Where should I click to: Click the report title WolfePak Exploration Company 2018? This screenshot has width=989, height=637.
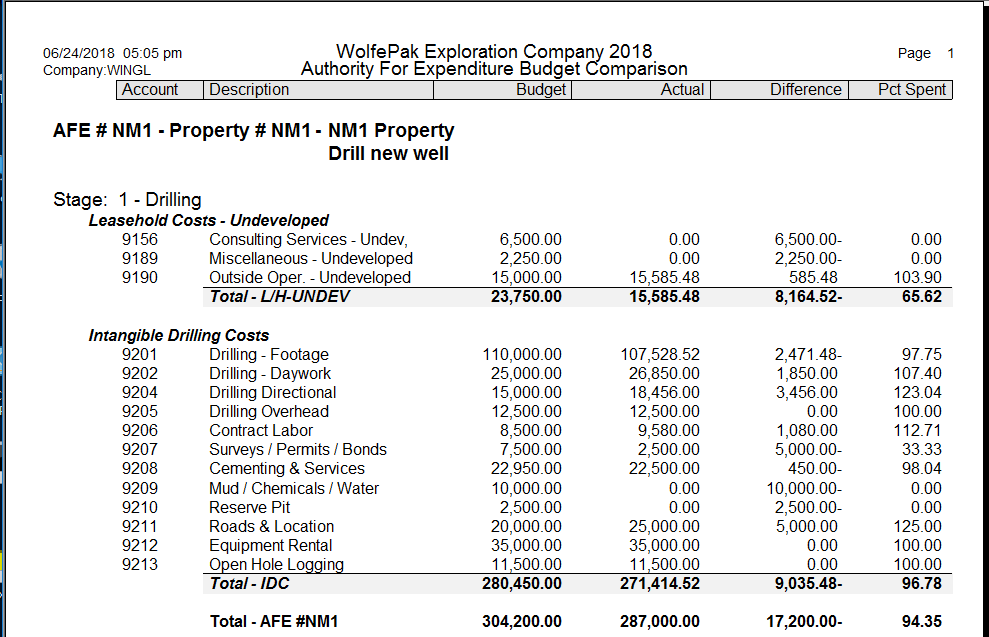[x=495, y=51]
